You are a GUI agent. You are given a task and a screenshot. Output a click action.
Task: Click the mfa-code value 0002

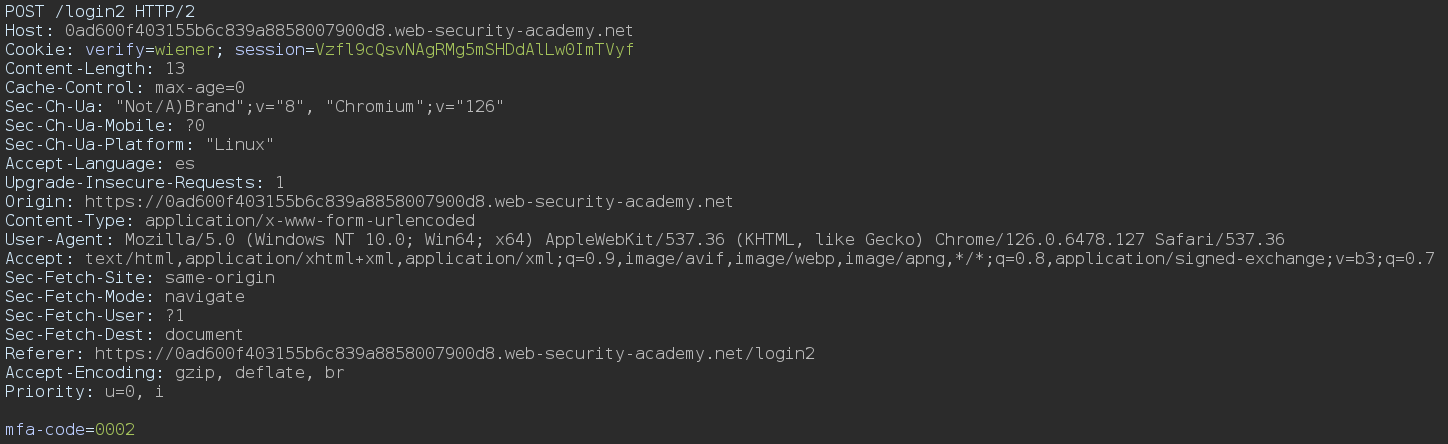tap(114, 429)
